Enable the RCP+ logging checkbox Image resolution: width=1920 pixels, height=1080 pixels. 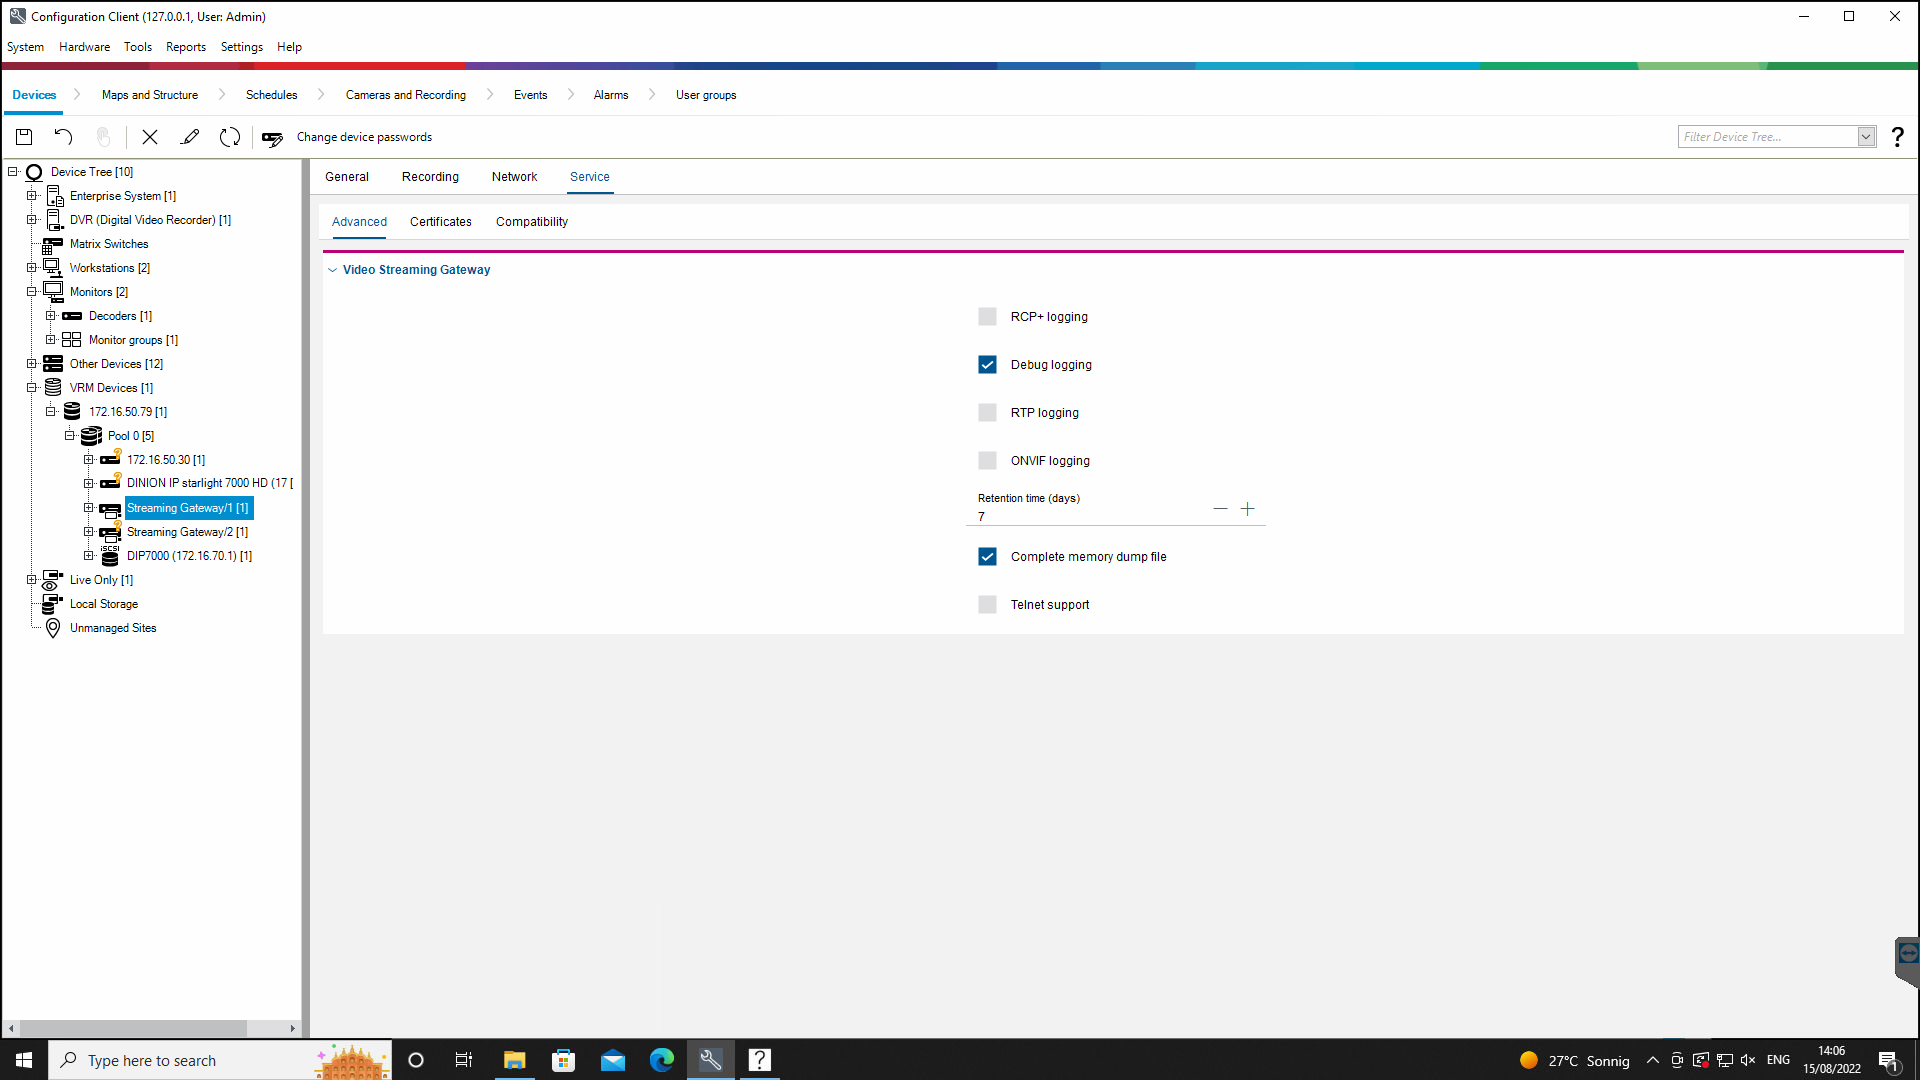click(987, 317)
